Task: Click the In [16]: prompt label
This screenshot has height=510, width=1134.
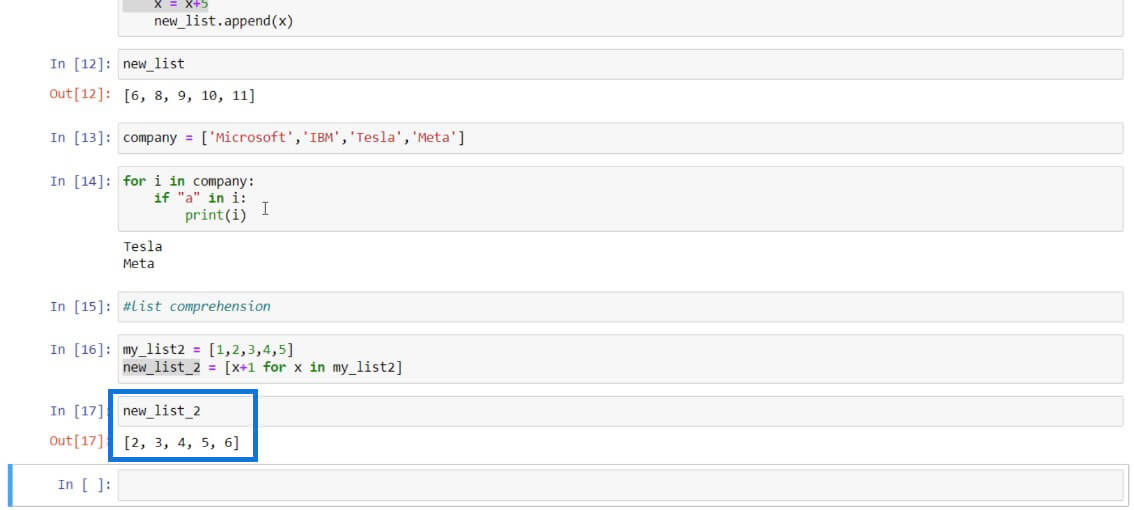Action: (x=80, y=350)
